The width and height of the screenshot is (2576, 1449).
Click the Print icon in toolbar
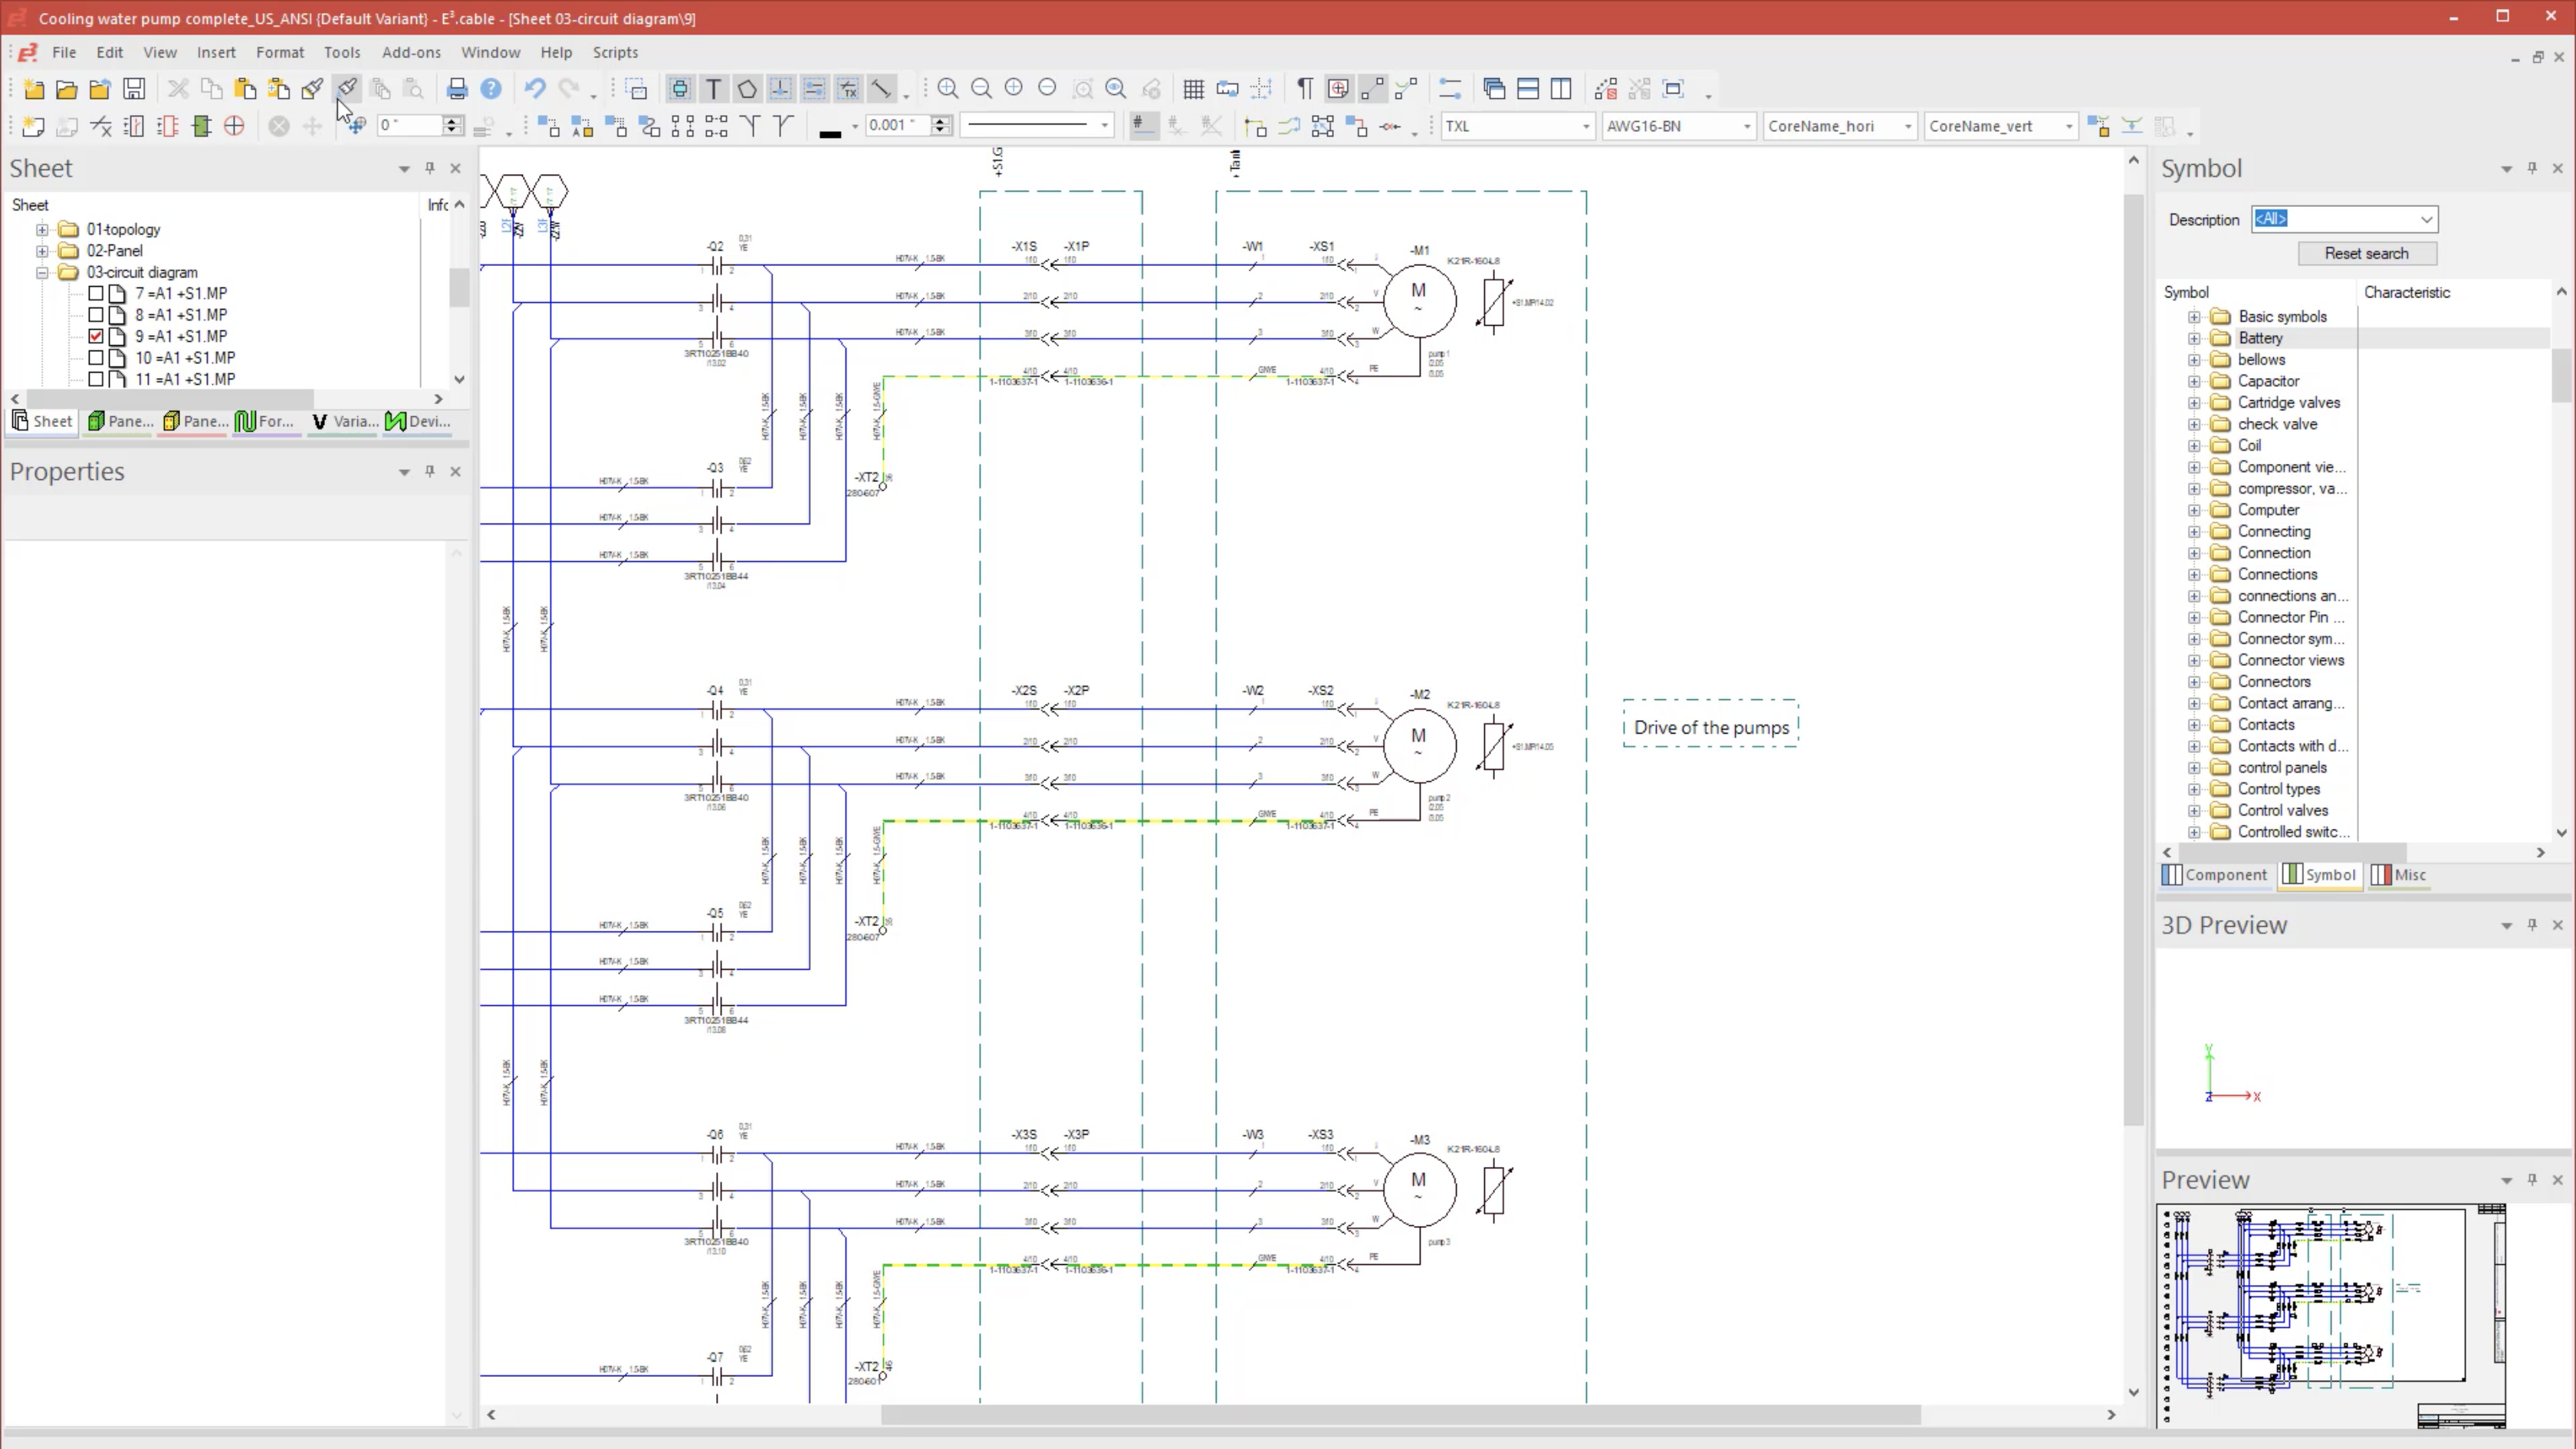[457, 89]
